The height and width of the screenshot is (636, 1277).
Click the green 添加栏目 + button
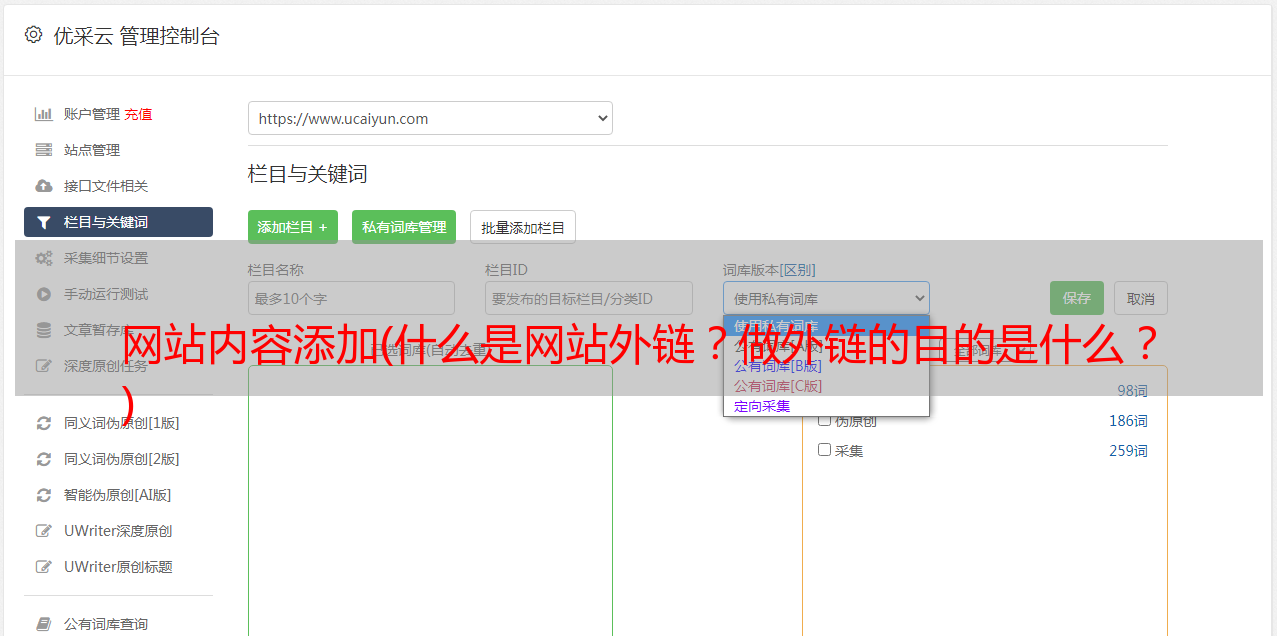point(292,227)
